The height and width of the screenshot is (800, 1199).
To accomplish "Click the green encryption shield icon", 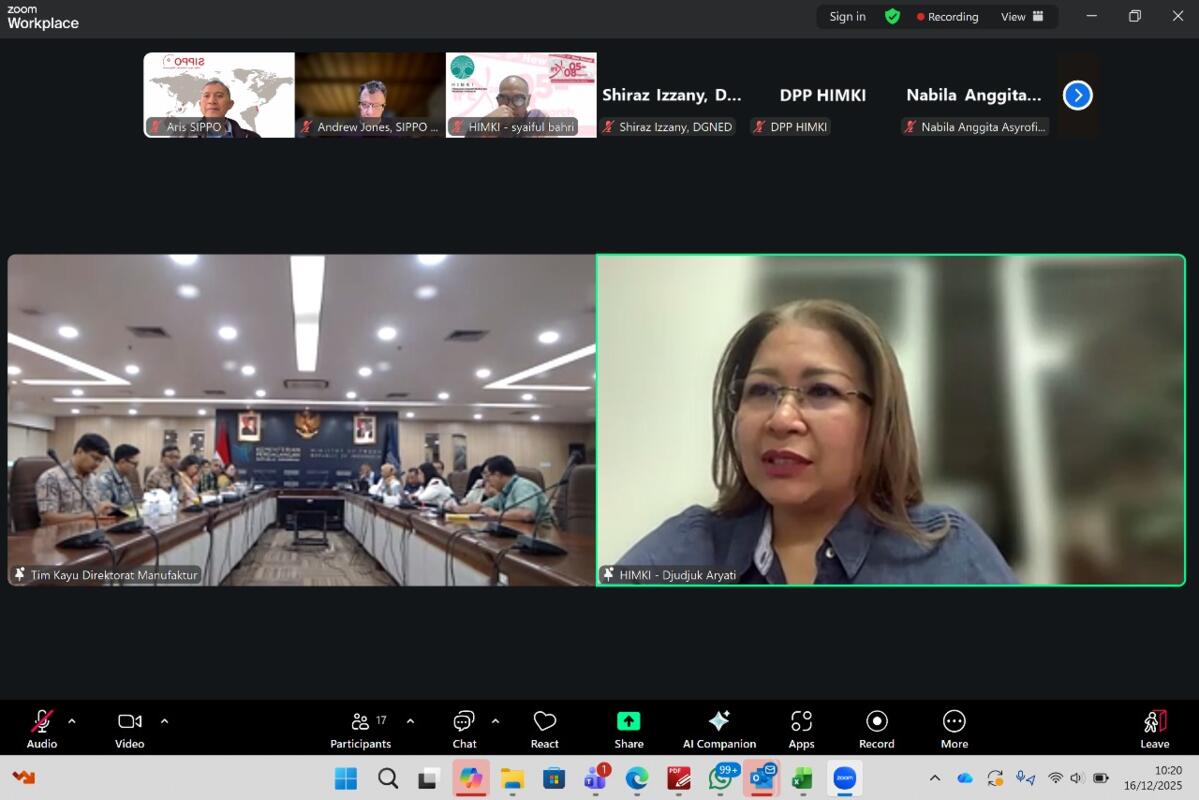I will tap(892, 16).
